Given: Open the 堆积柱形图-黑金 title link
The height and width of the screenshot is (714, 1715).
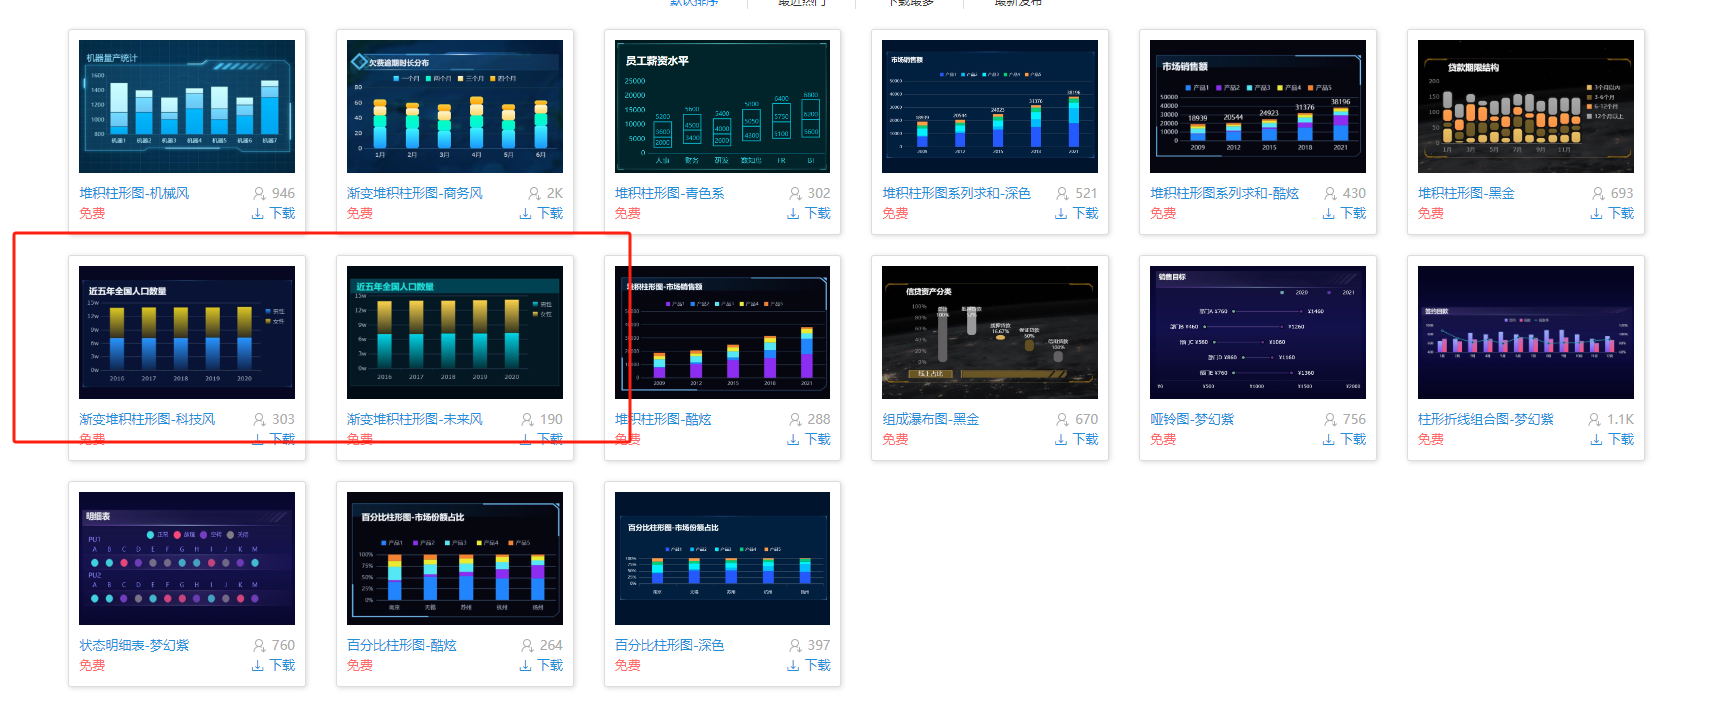Looking at the screenshot, I should coord(1466,193).
